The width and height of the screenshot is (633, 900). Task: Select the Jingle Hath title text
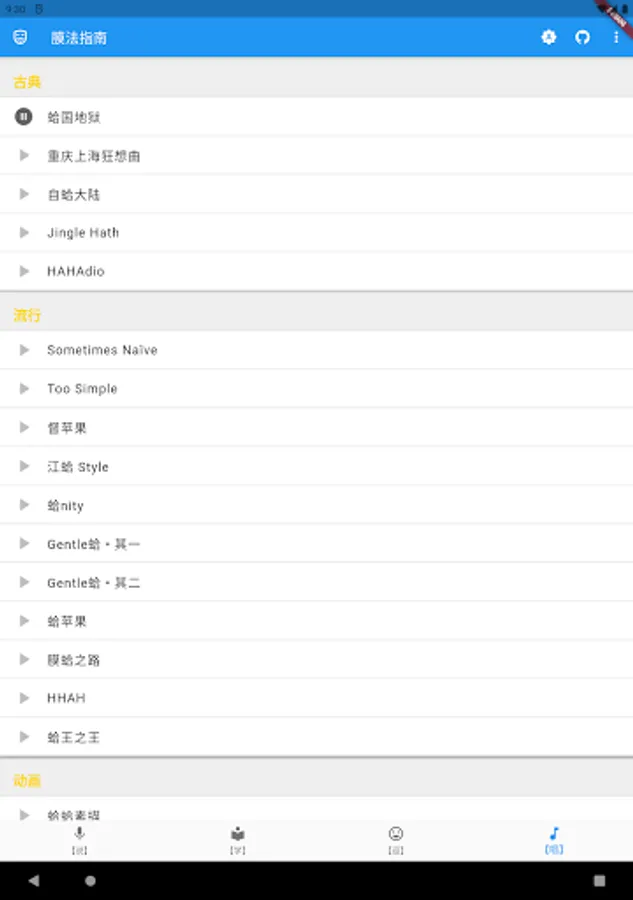pyautogui.click(x=83, y=232)
